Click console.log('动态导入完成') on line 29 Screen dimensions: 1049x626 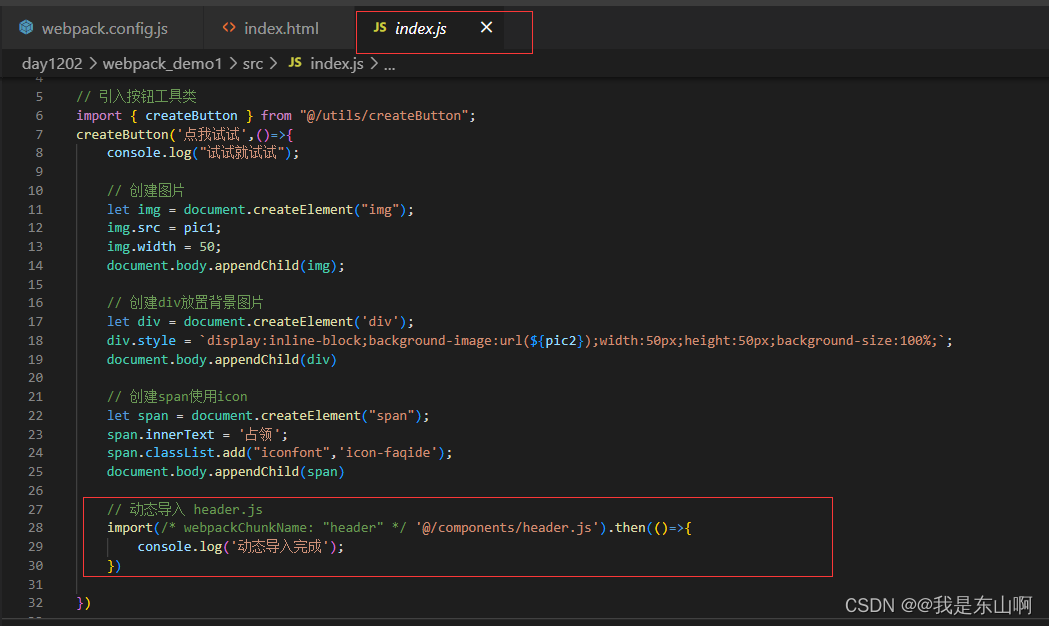pos(237,546)
